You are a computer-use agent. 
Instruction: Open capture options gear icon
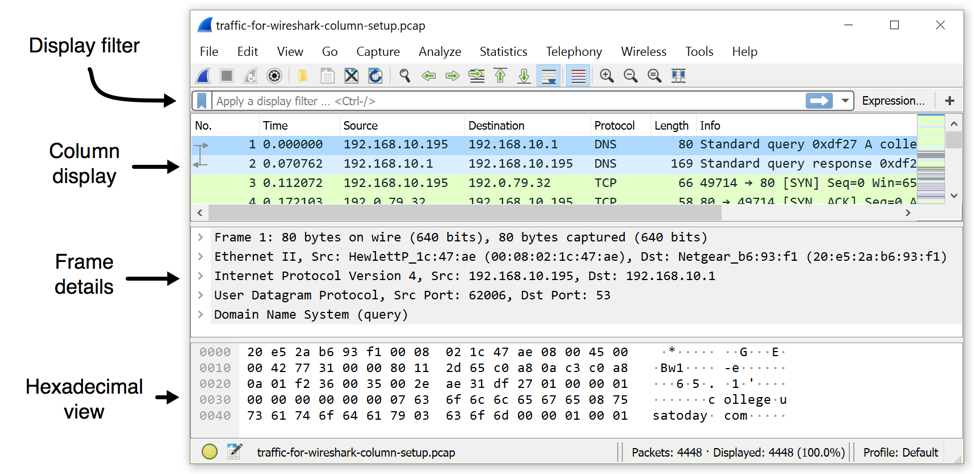pos(274,76)
